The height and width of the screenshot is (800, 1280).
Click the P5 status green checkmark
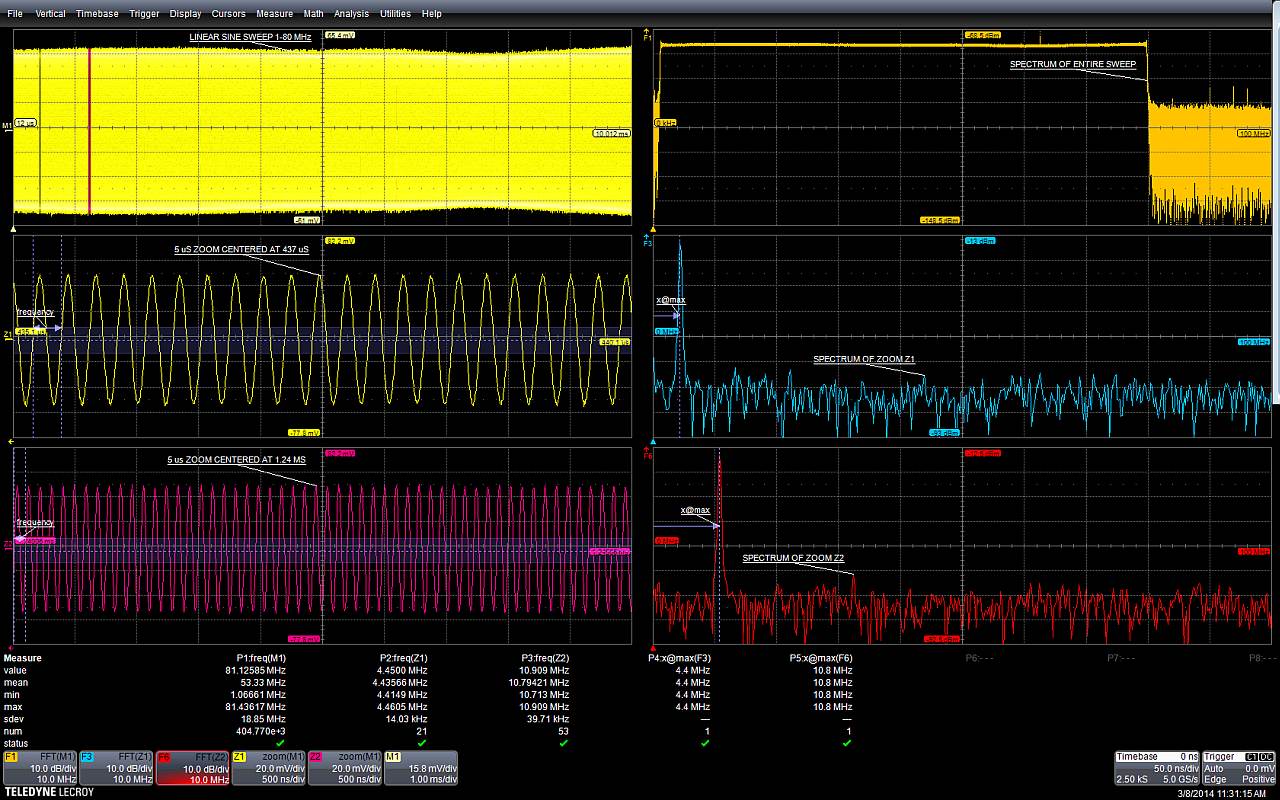tap(847, 743)
